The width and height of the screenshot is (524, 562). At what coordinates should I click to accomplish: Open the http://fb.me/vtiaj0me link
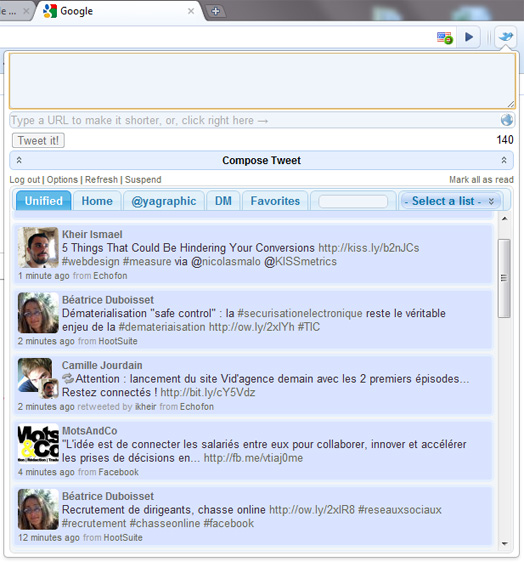pyautogui.click(x=253, y=458)
